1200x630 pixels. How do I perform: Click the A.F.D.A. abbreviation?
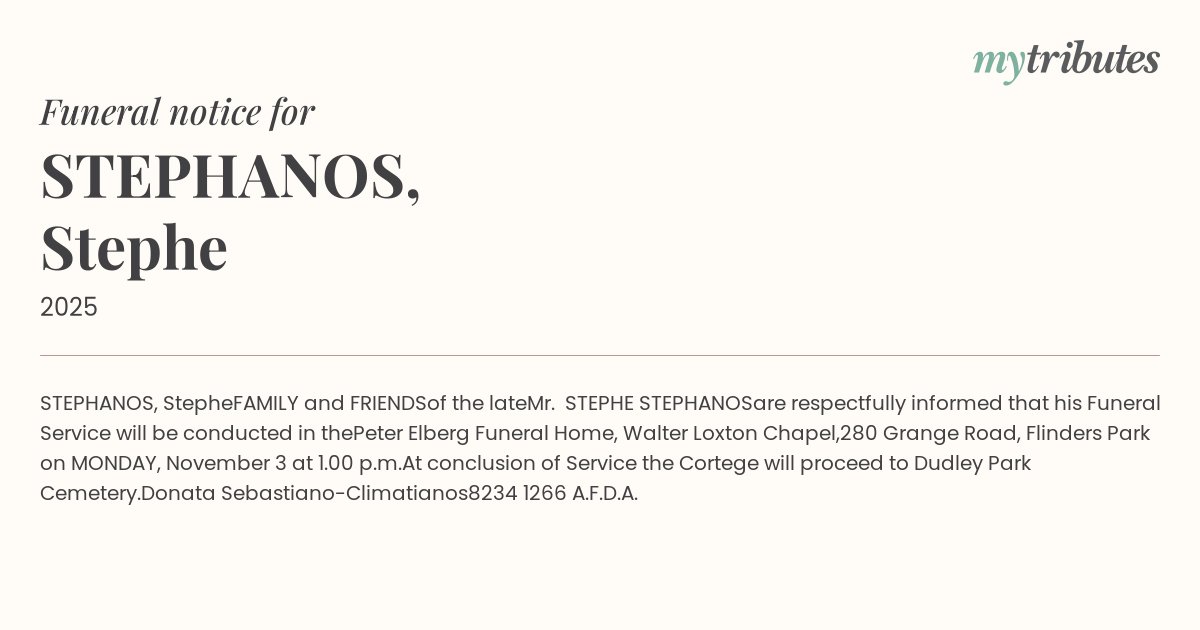coord(605,493)
